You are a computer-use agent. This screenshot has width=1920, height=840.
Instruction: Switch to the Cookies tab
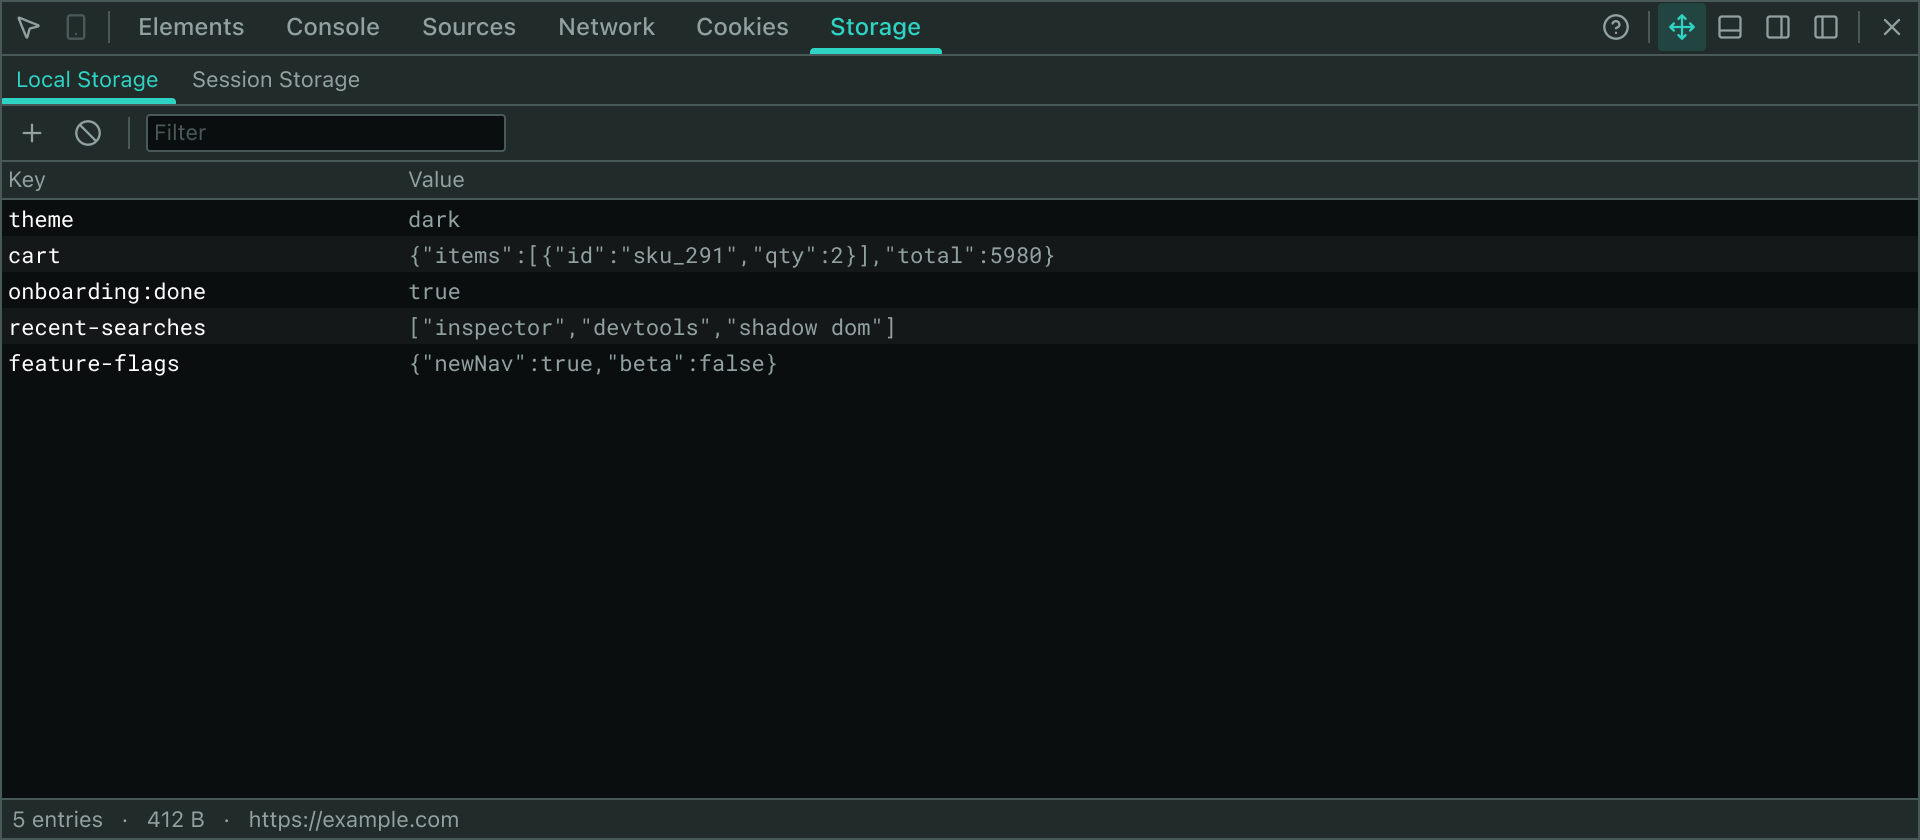pyautogui.click(x=743, y=27)
